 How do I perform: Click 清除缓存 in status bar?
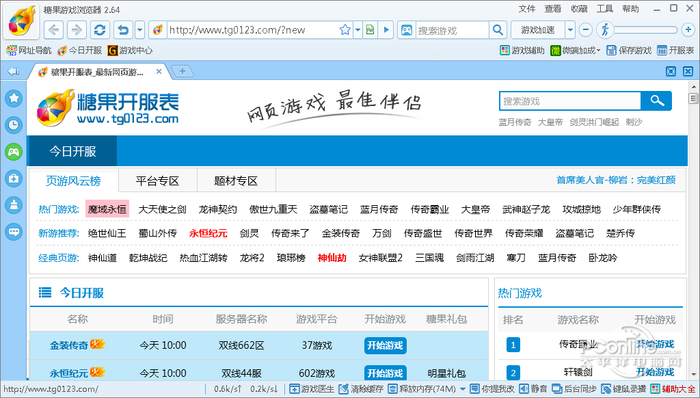click(x=361, y=389)
